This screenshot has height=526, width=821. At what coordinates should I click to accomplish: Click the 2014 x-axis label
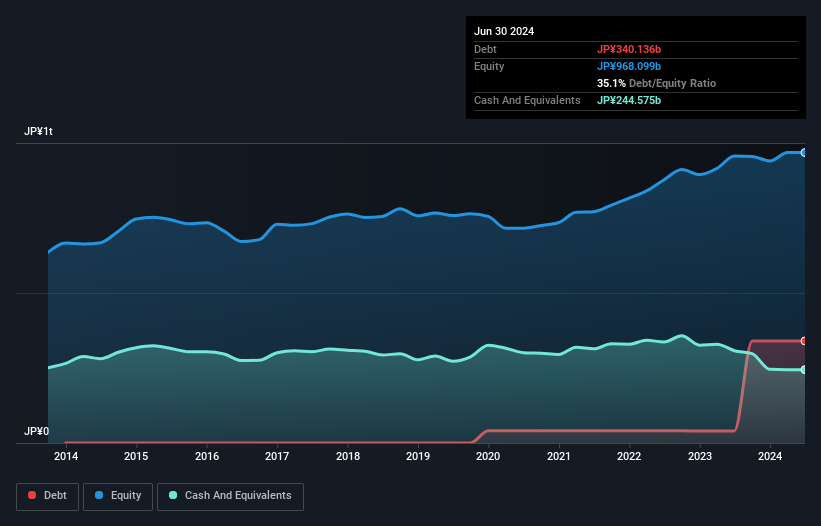tap(66, 456)
